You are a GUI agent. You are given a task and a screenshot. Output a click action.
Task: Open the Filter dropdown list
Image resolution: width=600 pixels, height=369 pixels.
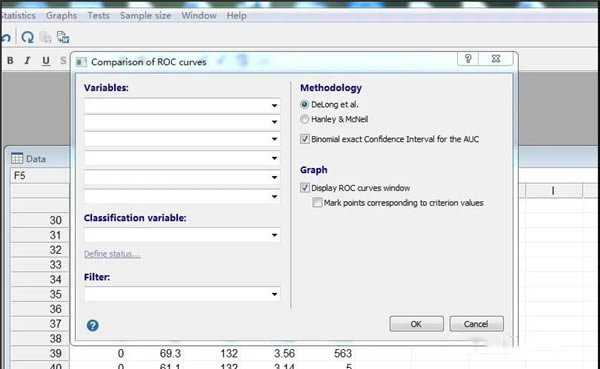point(182,294)
